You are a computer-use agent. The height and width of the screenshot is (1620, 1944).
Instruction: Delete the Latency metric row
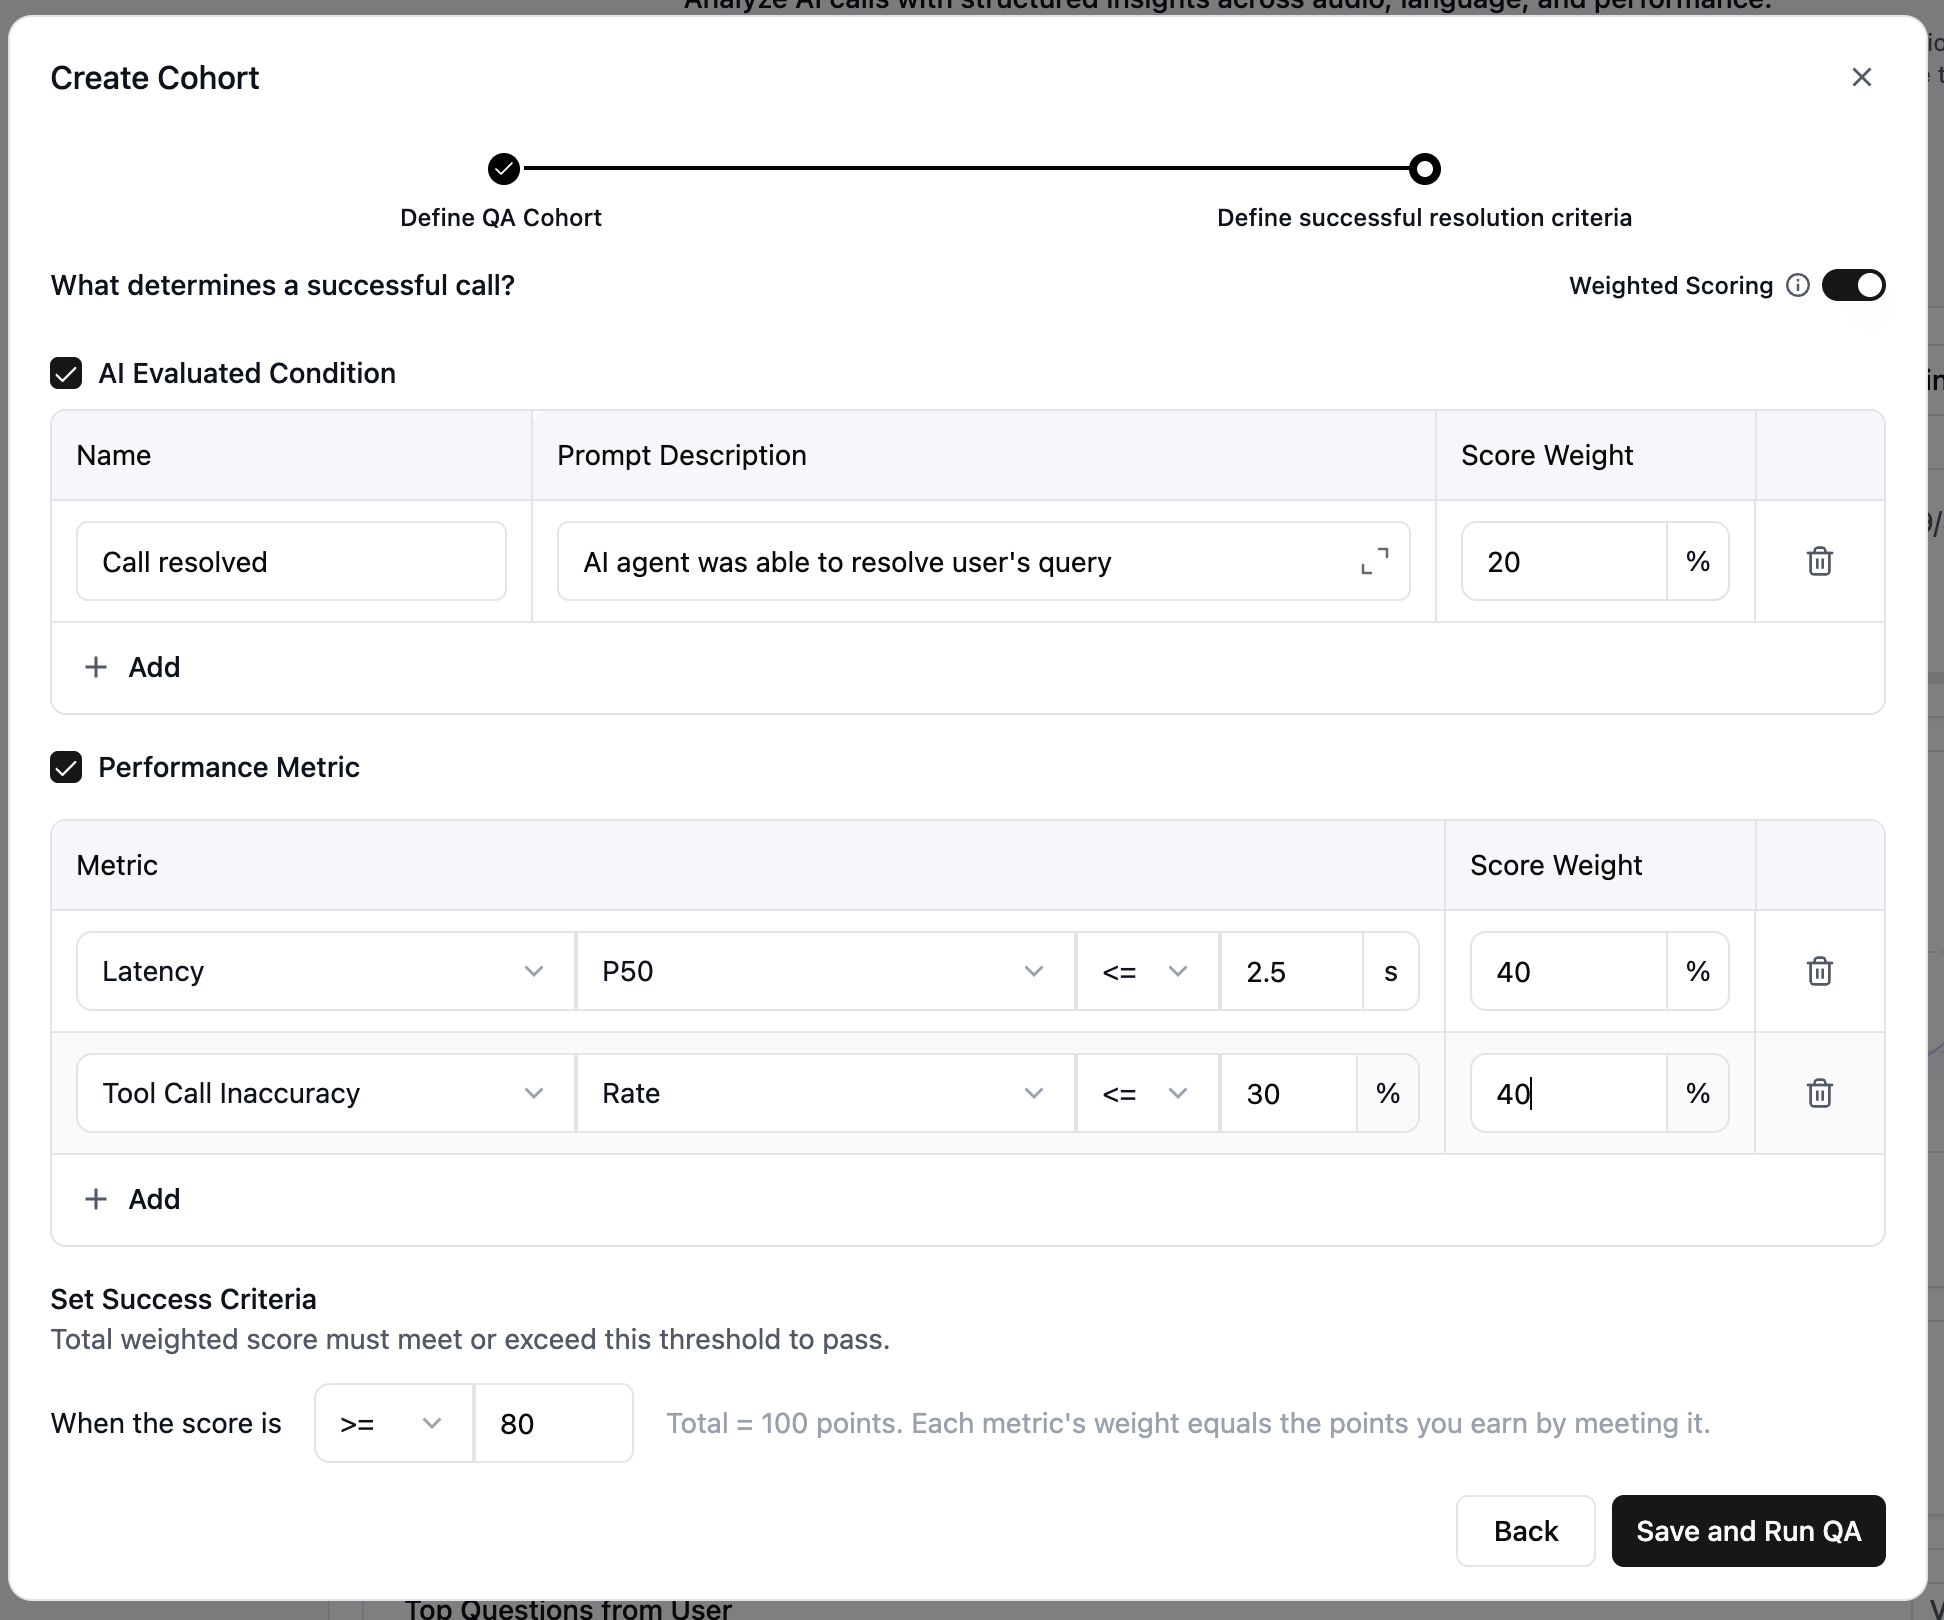click(1819, 971)
